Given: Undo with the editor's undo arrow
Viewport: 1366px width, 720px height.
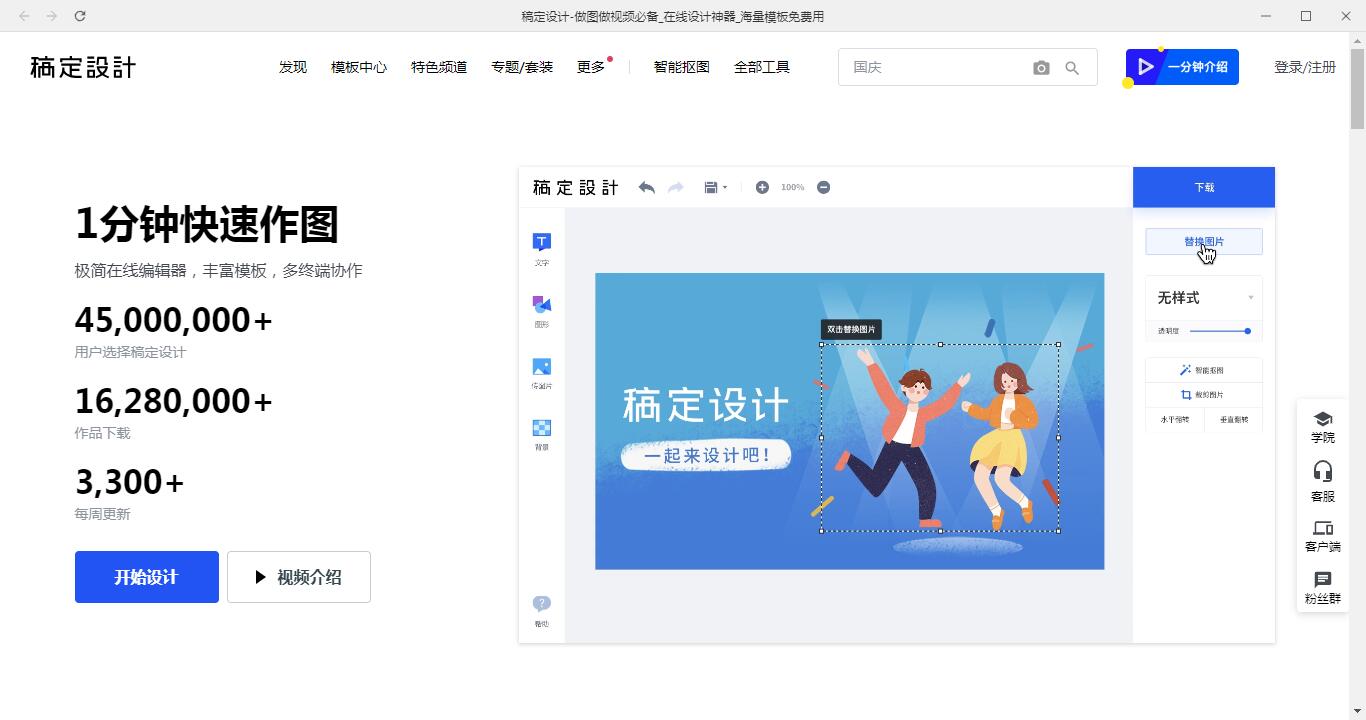Looking at the screenshot, I should tap(647, 187).
